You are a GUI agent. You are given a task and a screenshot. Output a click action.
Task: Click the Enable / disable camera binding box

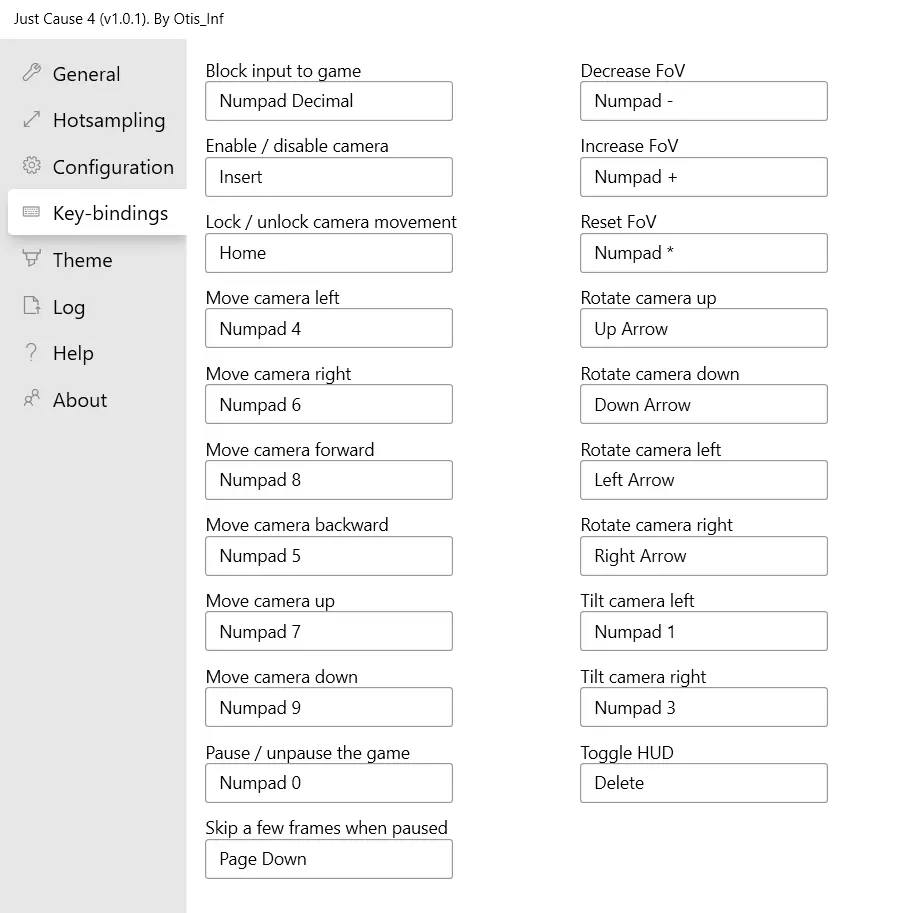coord(328,177)
